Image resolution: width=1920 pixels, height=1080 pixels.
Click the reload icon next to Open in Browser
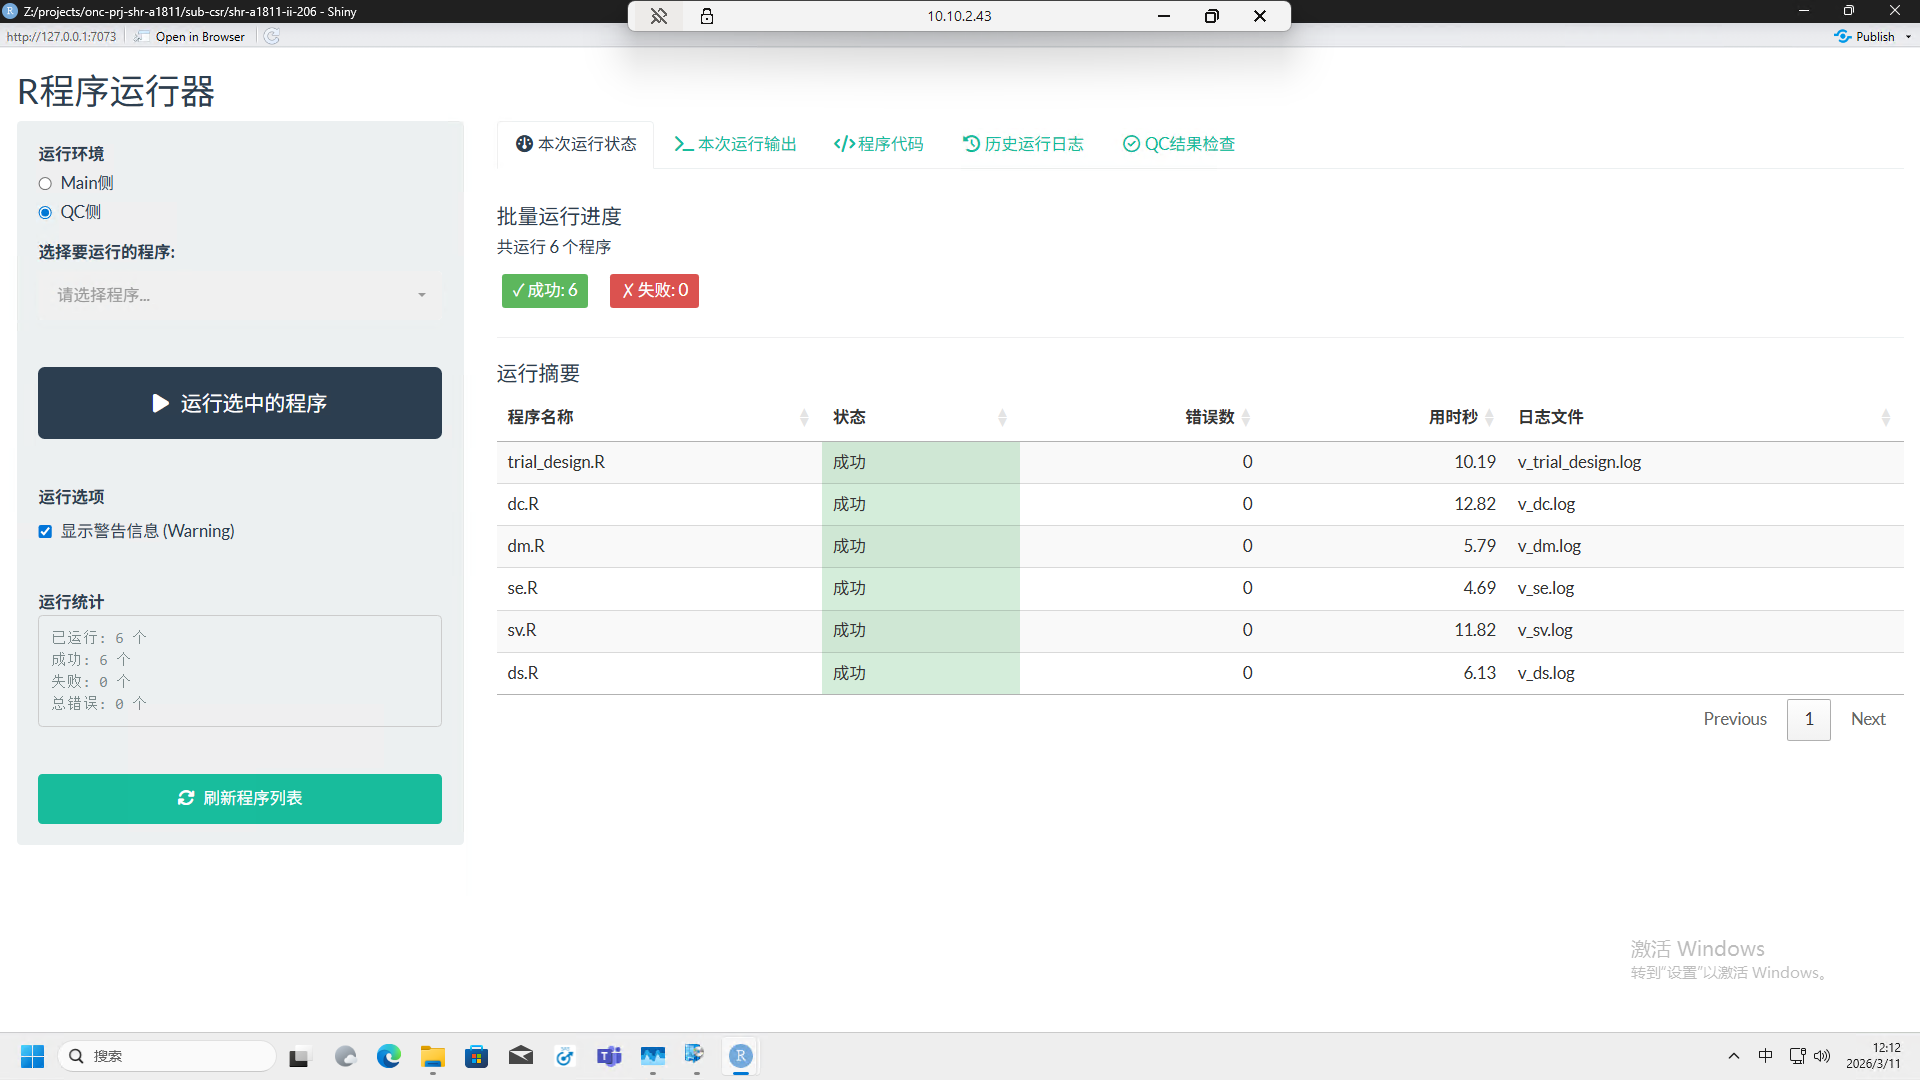pyautogui.click(x=271, y=37)
